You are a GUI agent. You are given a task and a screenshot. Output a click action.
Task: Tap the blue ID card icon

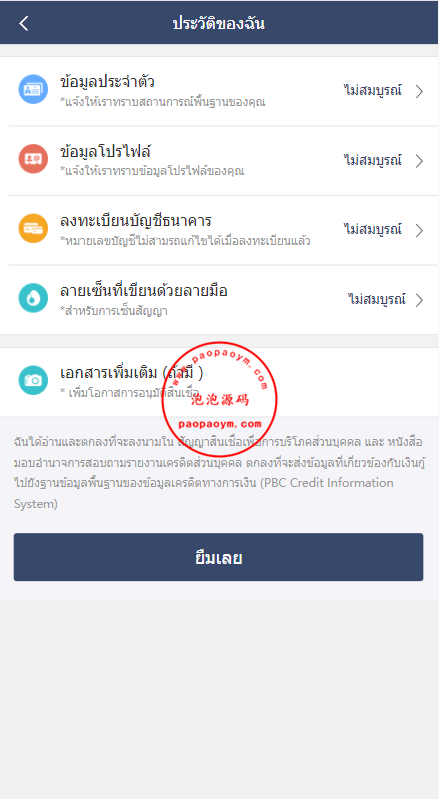coord(33,90)
